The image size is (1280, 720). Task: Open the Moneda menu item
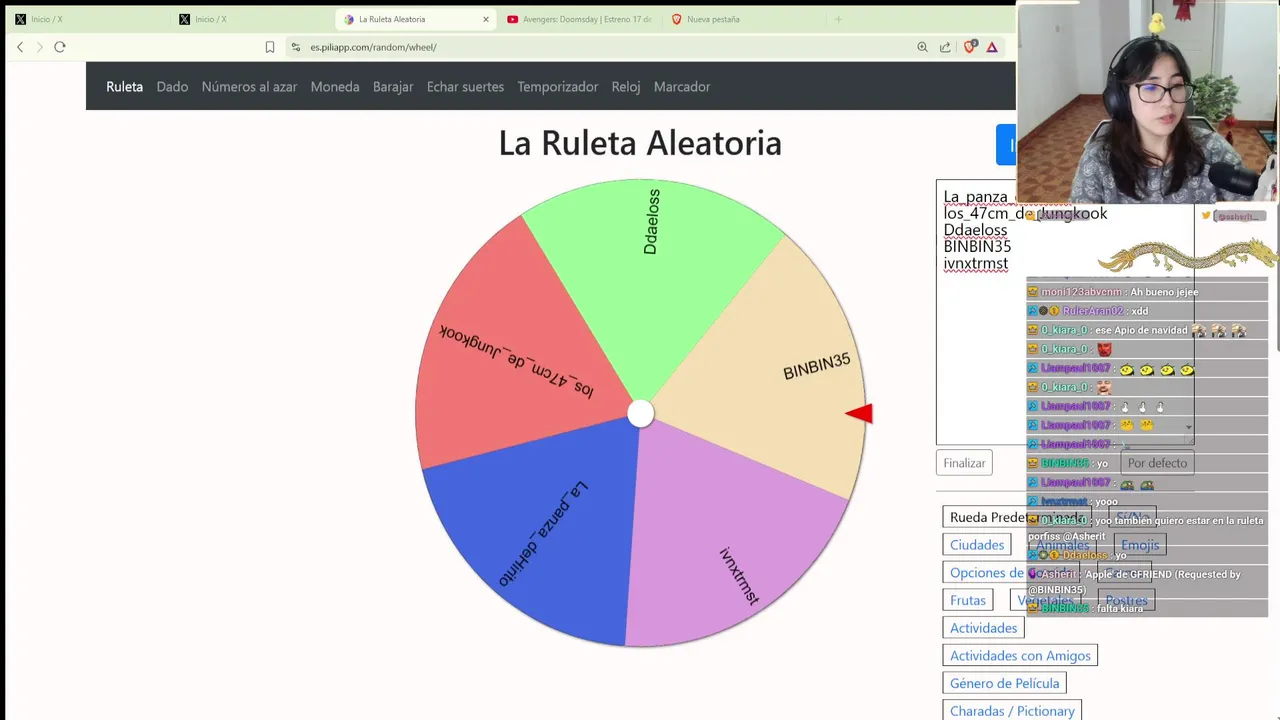pyautogui.click(x=335, y=87)
